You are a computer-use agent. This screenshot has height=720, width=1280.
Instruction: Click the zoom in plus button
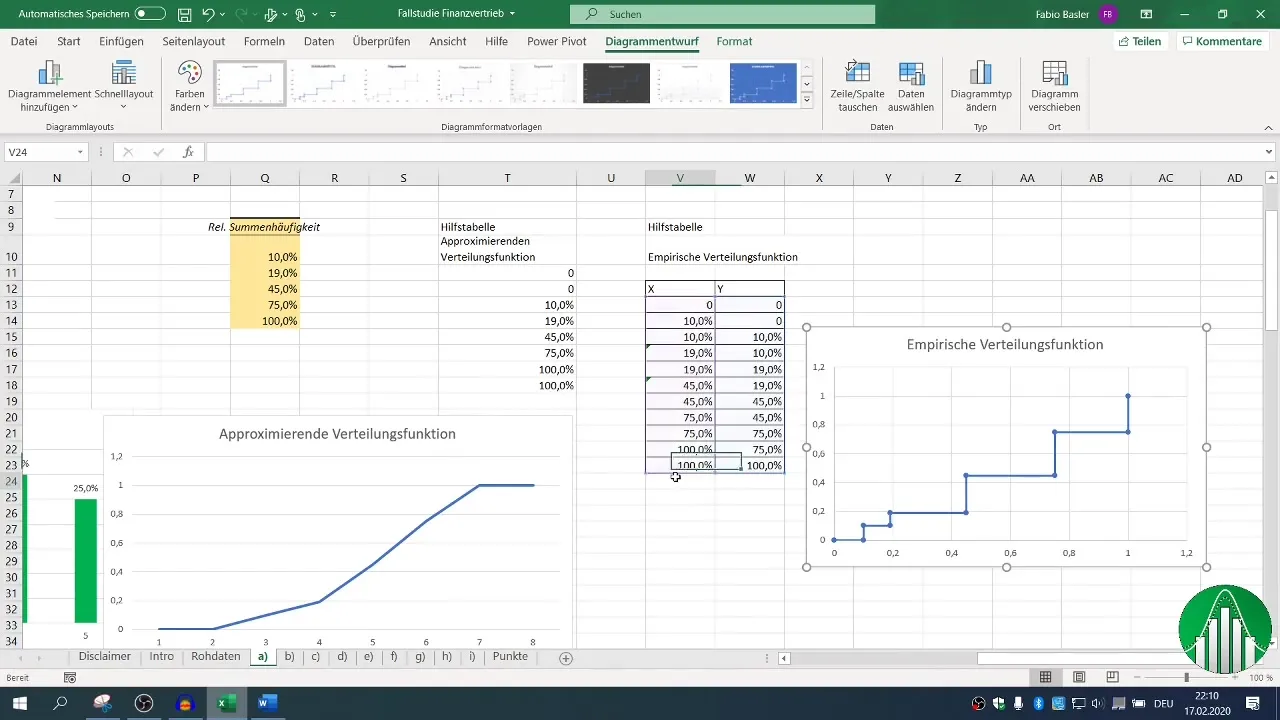coord(1237,677)
